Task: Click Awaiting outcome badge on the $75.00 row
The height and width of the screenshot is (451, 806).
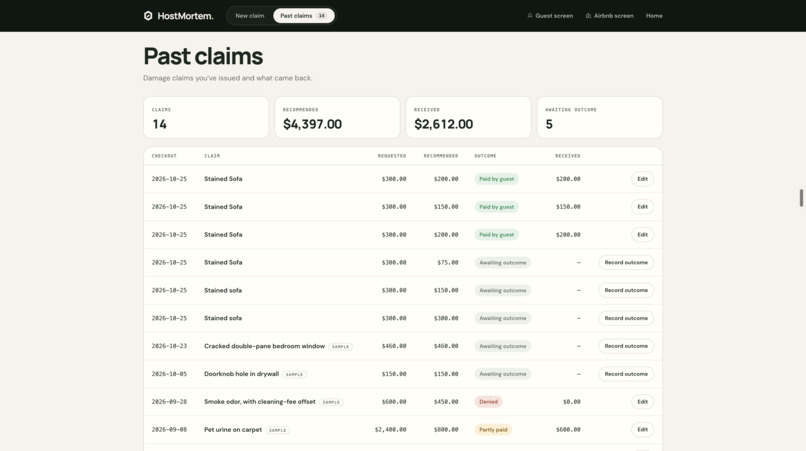Action: 503,262
